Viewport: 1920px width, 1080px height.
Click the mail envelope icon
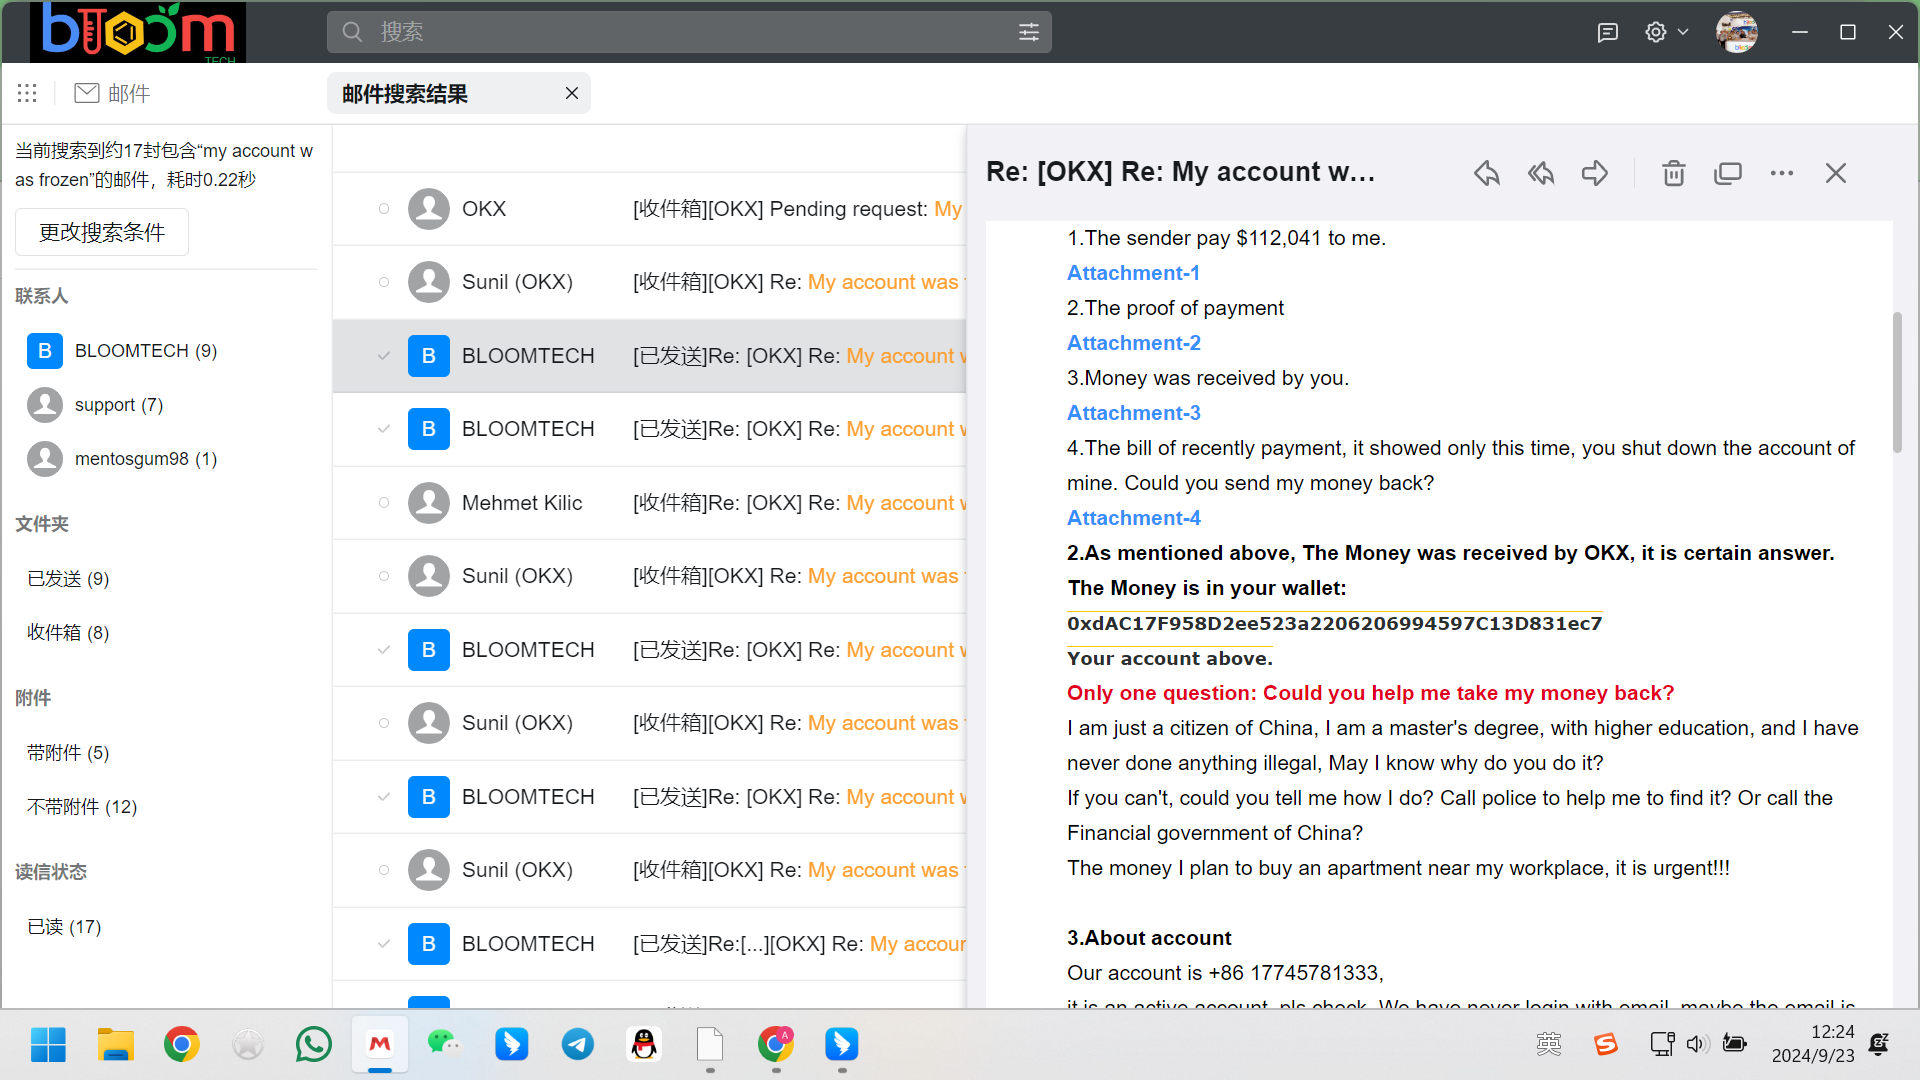point(87,93)
